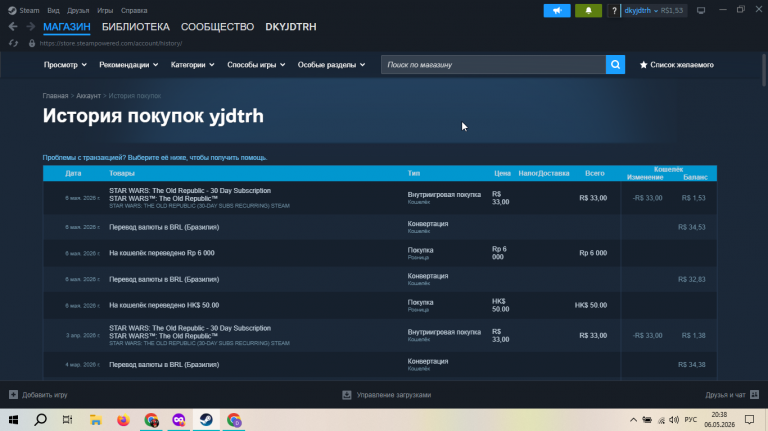Click the blue magnifier search button
Viewport: 768px width, 431px height.
pos(615,65)
